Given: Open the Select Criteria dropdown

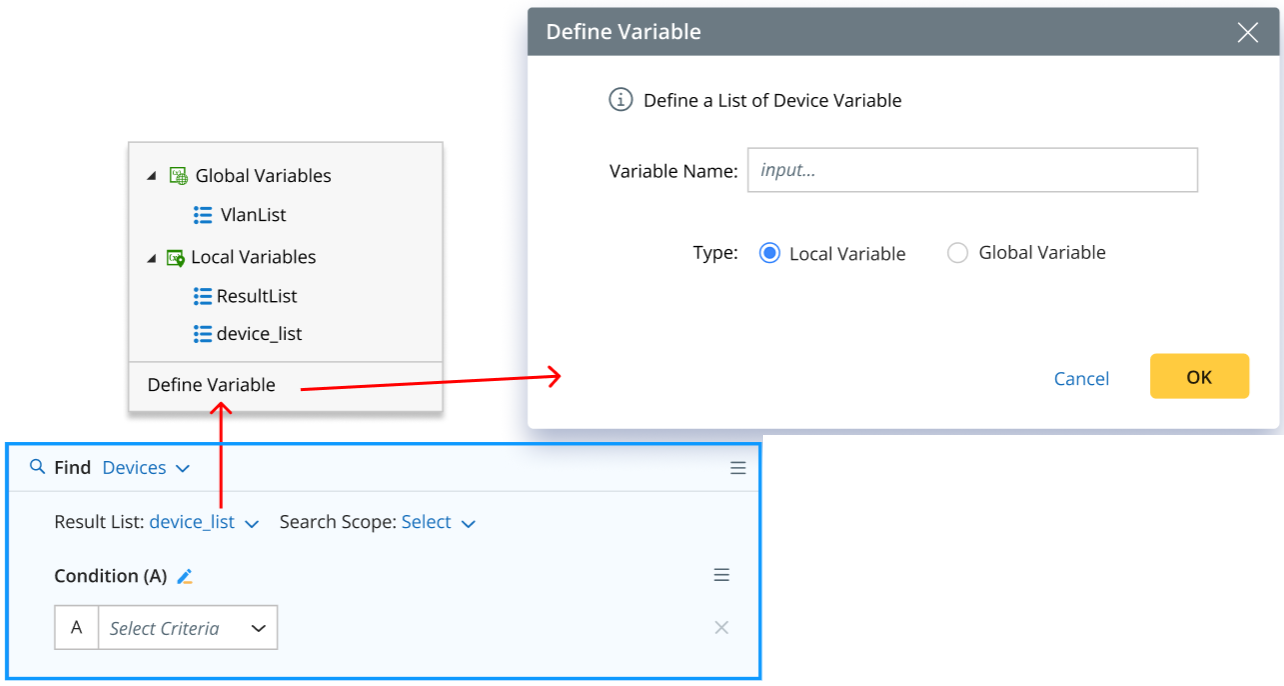Looking at the screenshot, I should tap(187, 628).
